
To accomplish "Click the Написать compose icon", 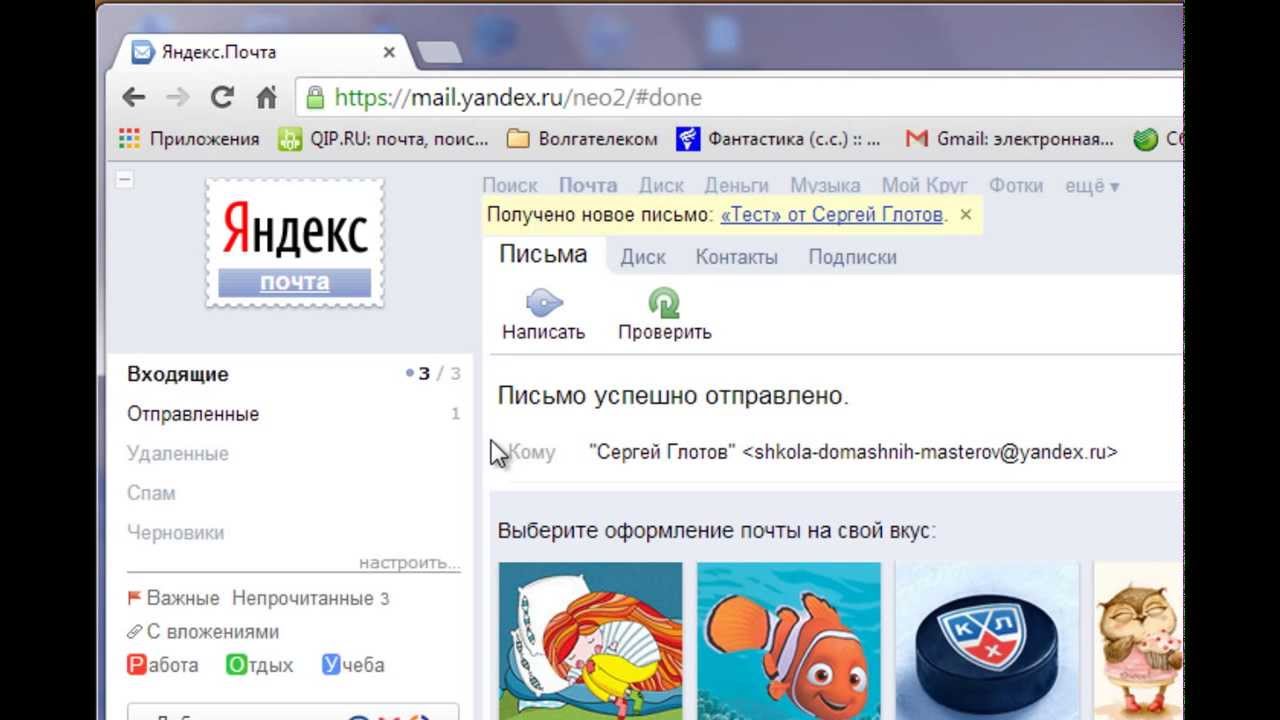I will click(x=544, y=302).
